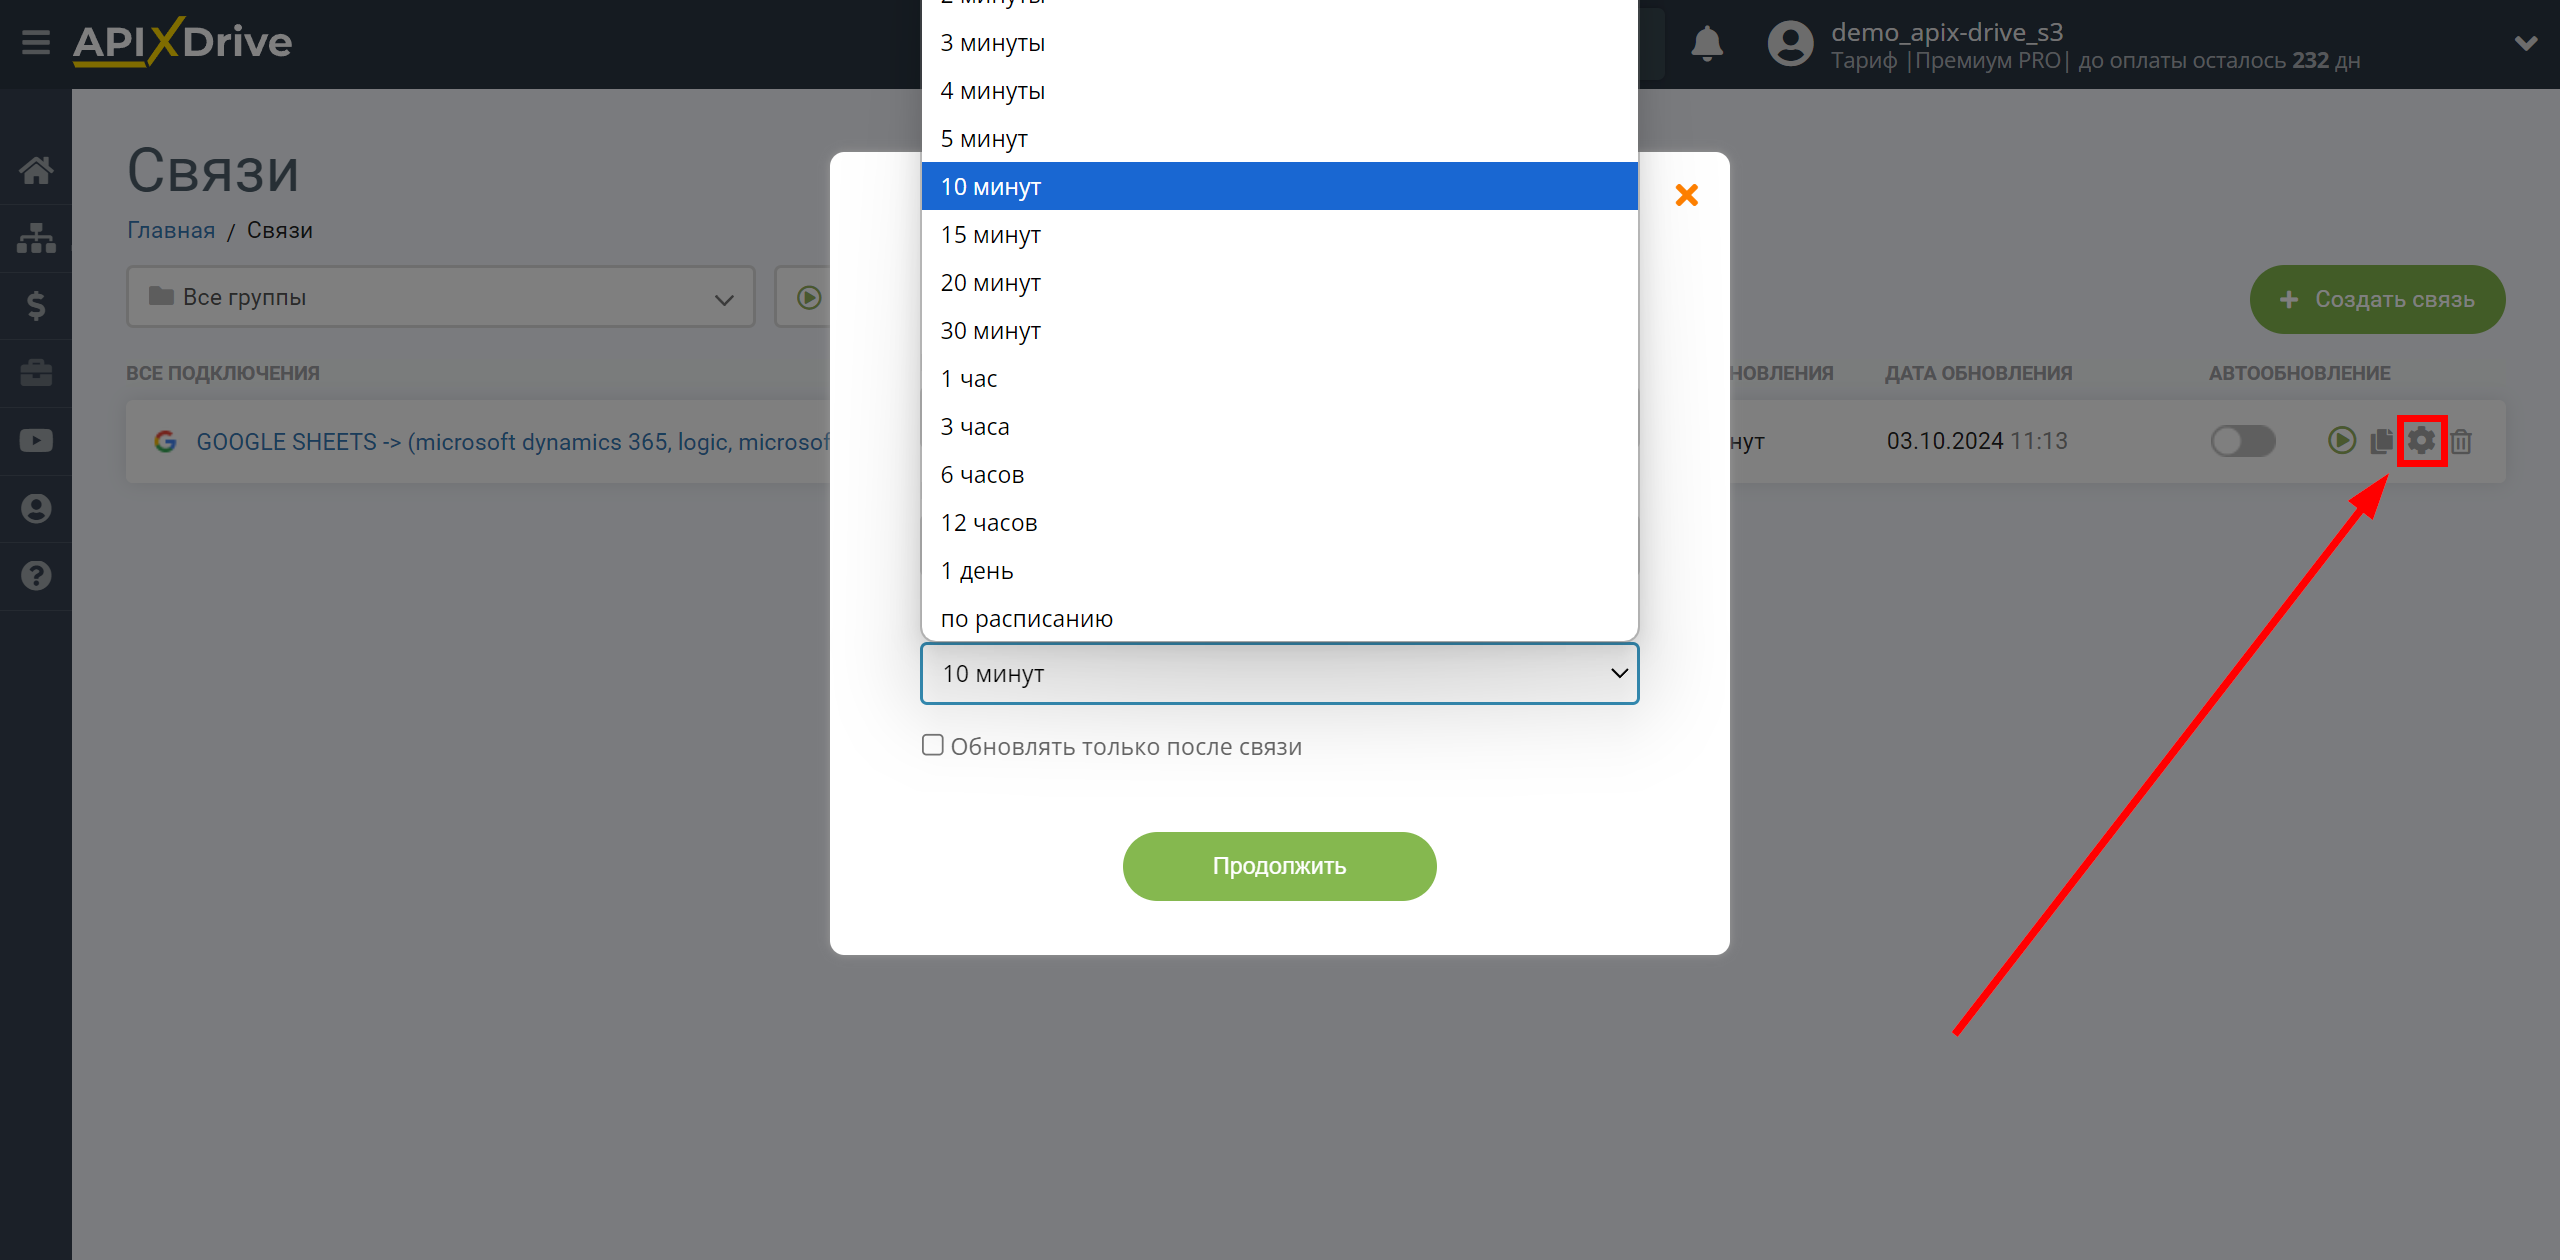Expand the interval dropdown selector
Image resolution: width=2560 pixels, height=1260 pixels.
pyautogui.click(x=1278, y=674)
